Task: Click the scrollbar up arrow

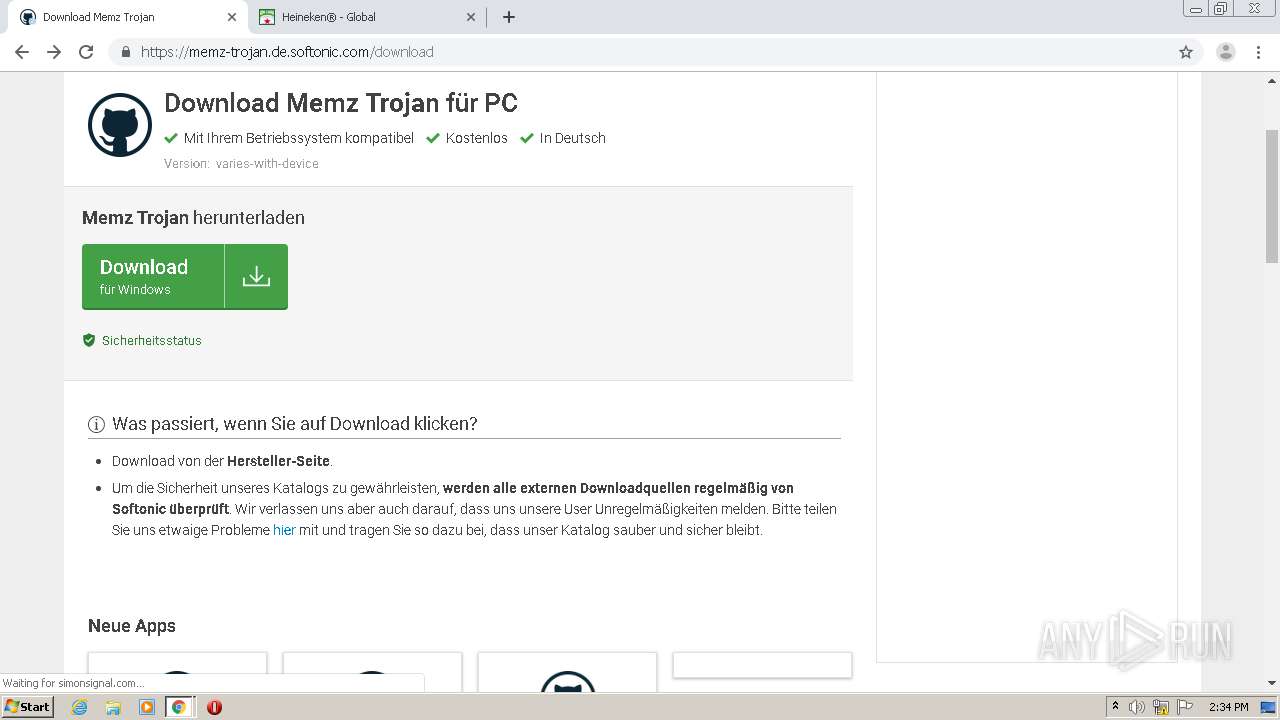Action: coord(1272,79)
